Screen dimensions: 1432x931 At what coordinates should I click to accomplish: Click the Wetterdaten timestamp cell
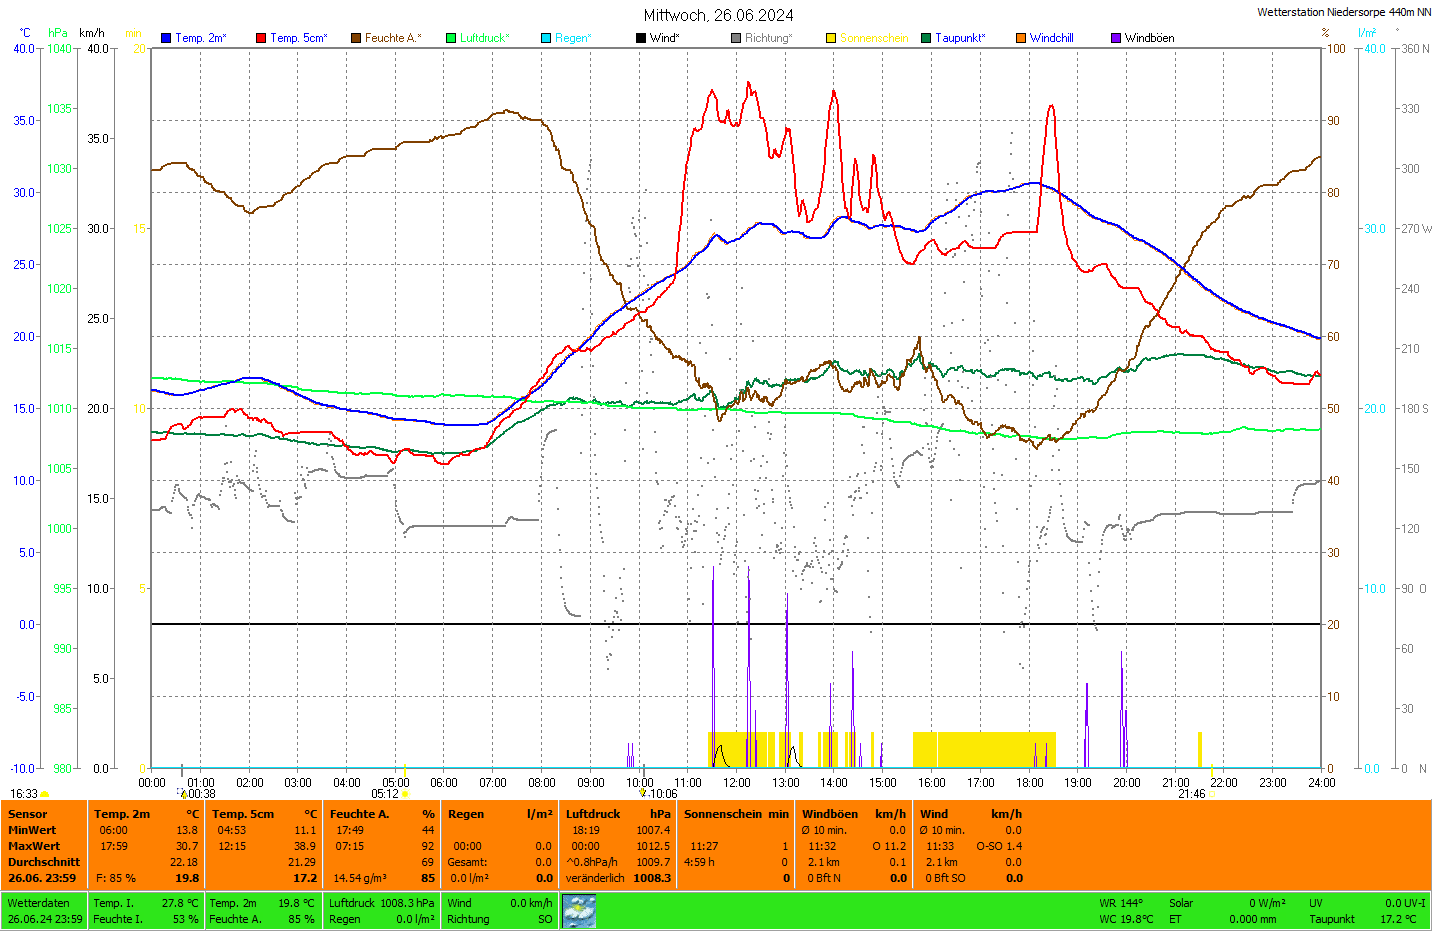pyautogui.click(x=44, y=911)
